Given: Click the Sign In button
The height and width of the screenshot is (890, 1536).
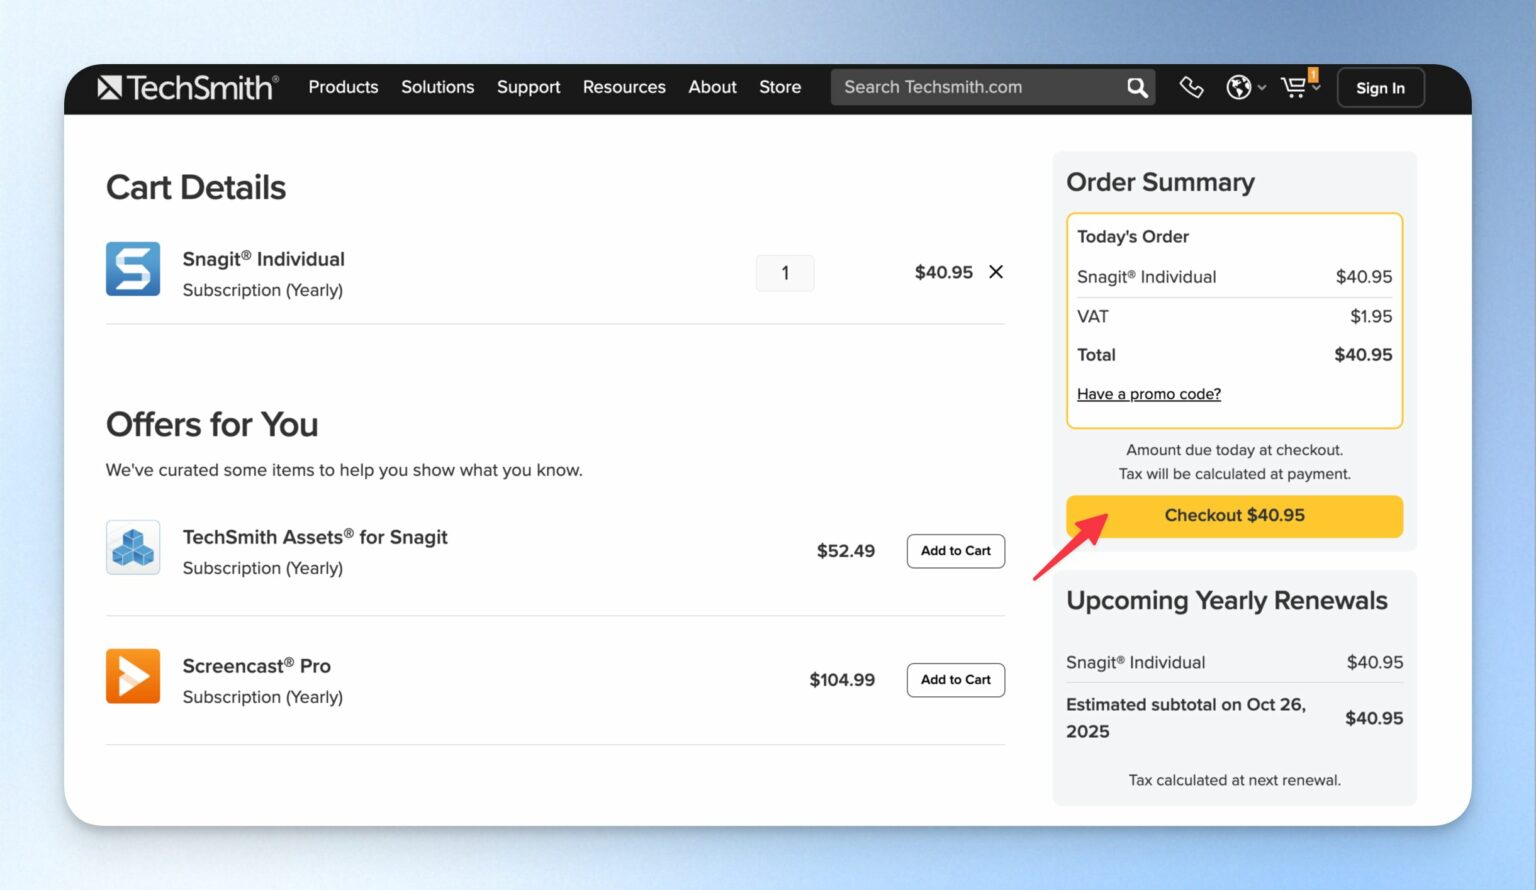Looking at the screenshot, I should [1380, 88].
